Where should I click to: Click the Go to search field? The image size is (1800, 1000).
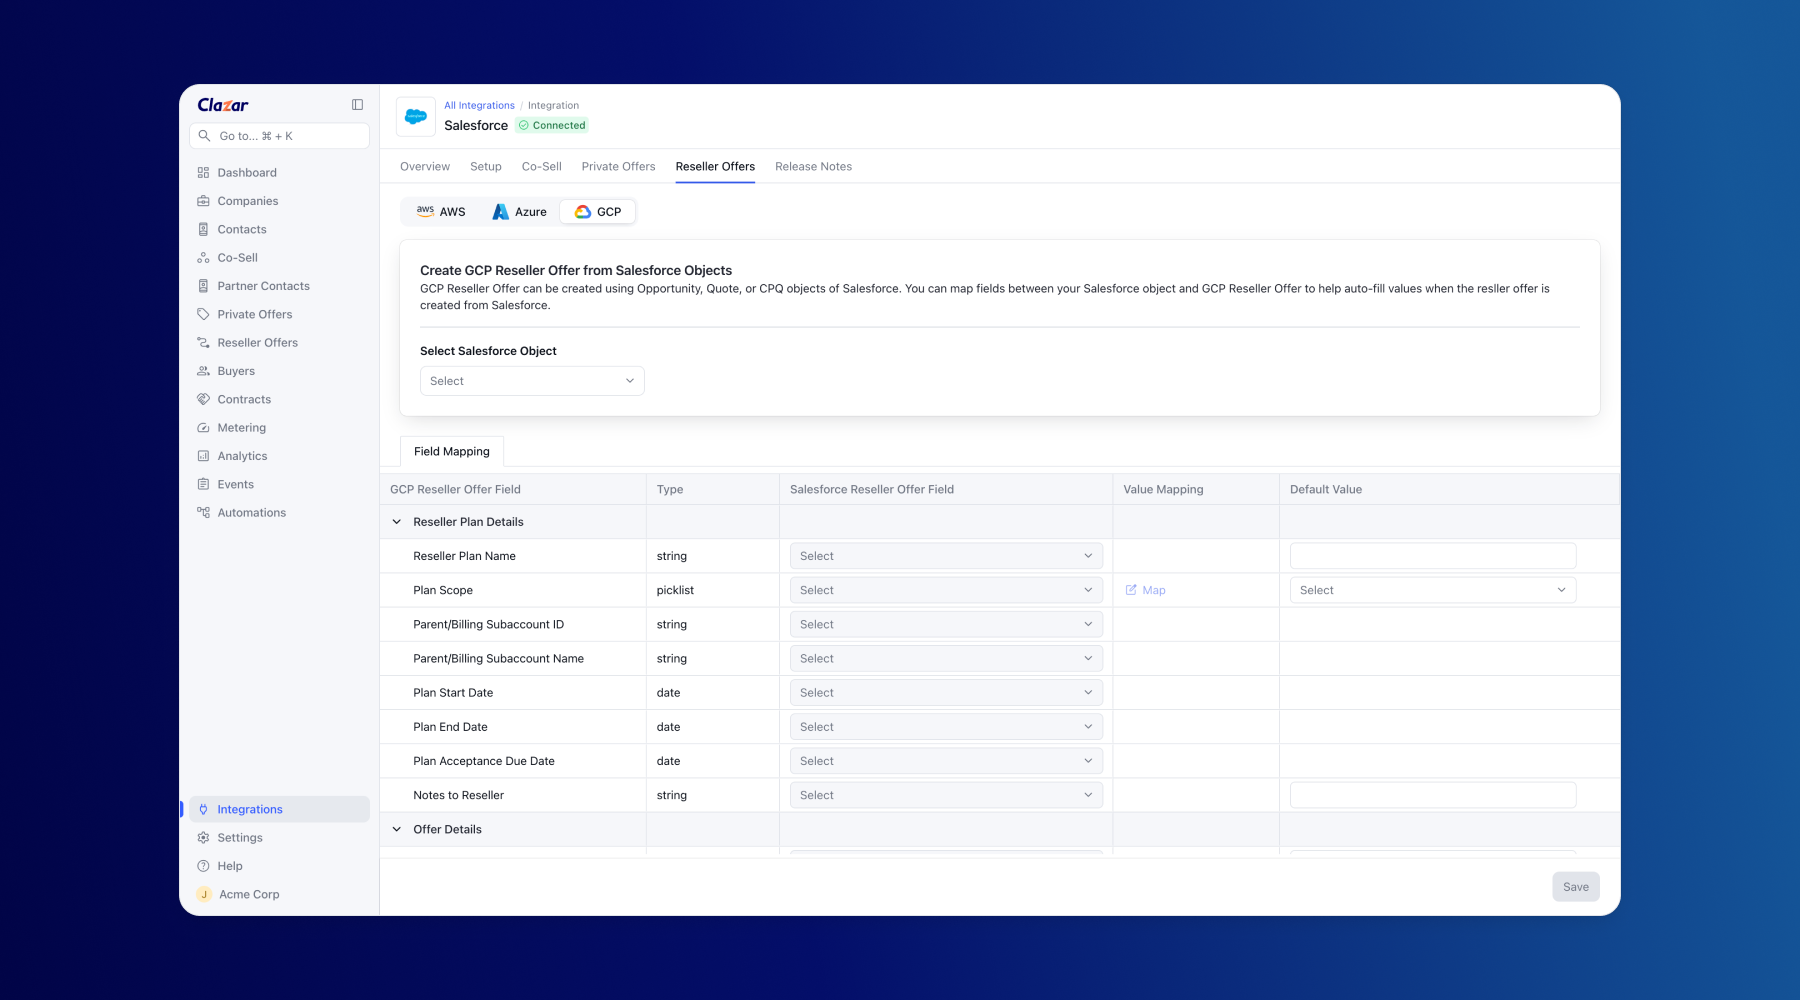(x=279, y=136)
